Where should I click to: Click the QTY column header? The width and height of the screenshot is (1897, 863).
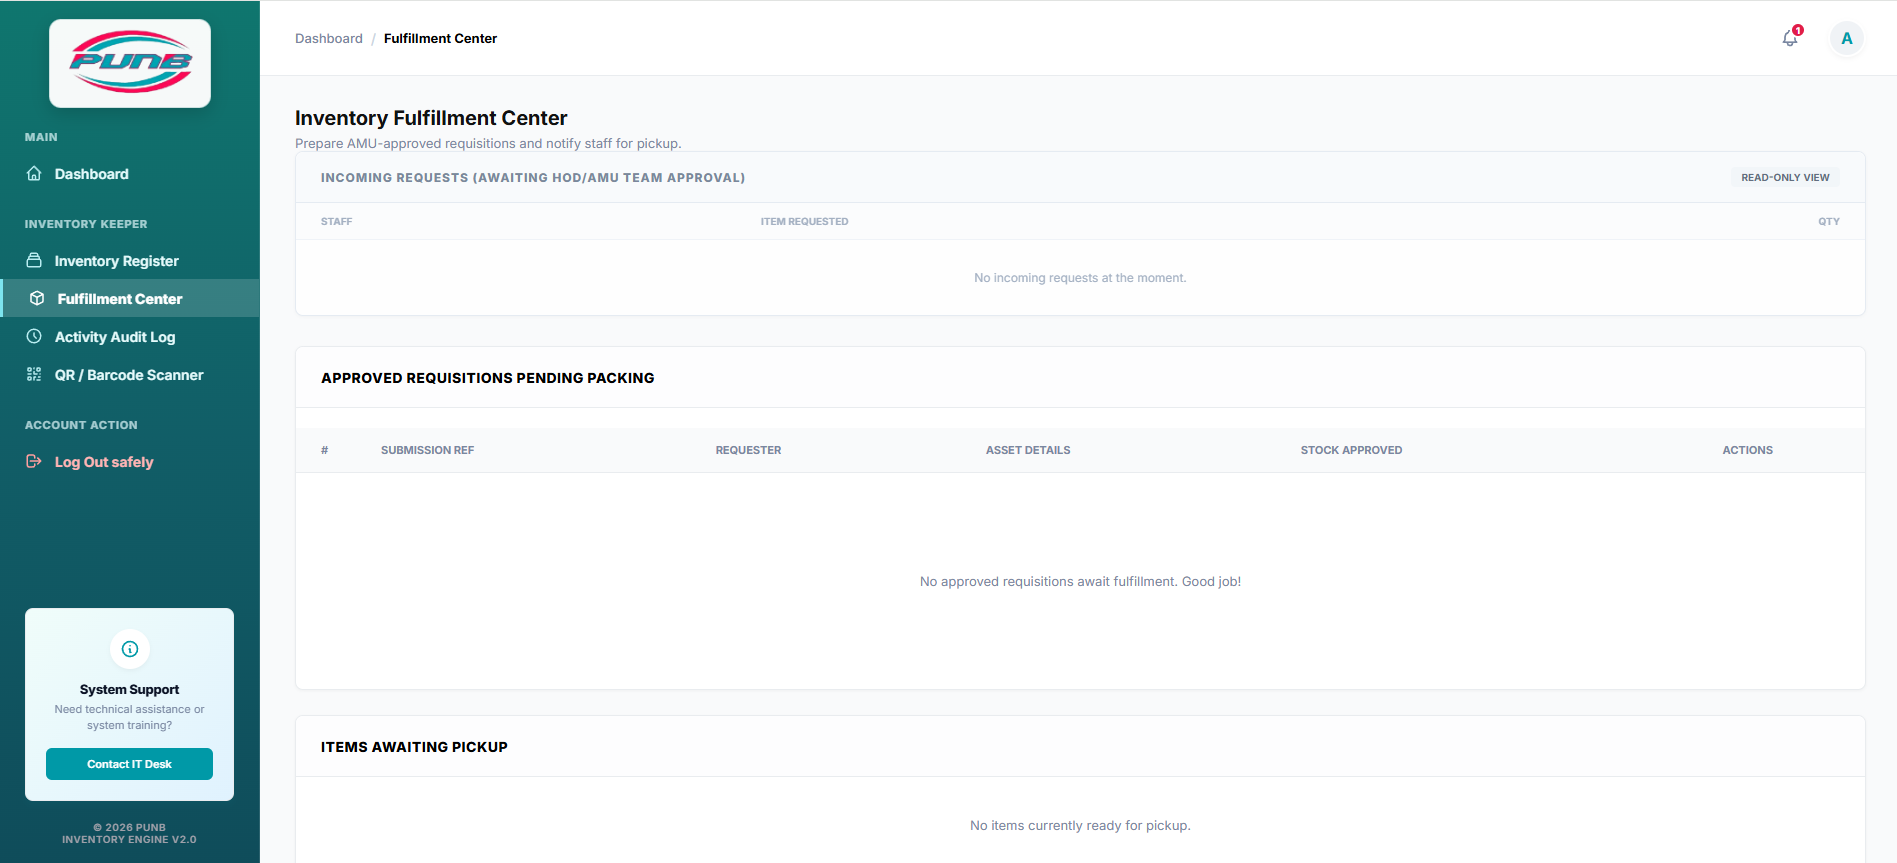(1828, 221)
